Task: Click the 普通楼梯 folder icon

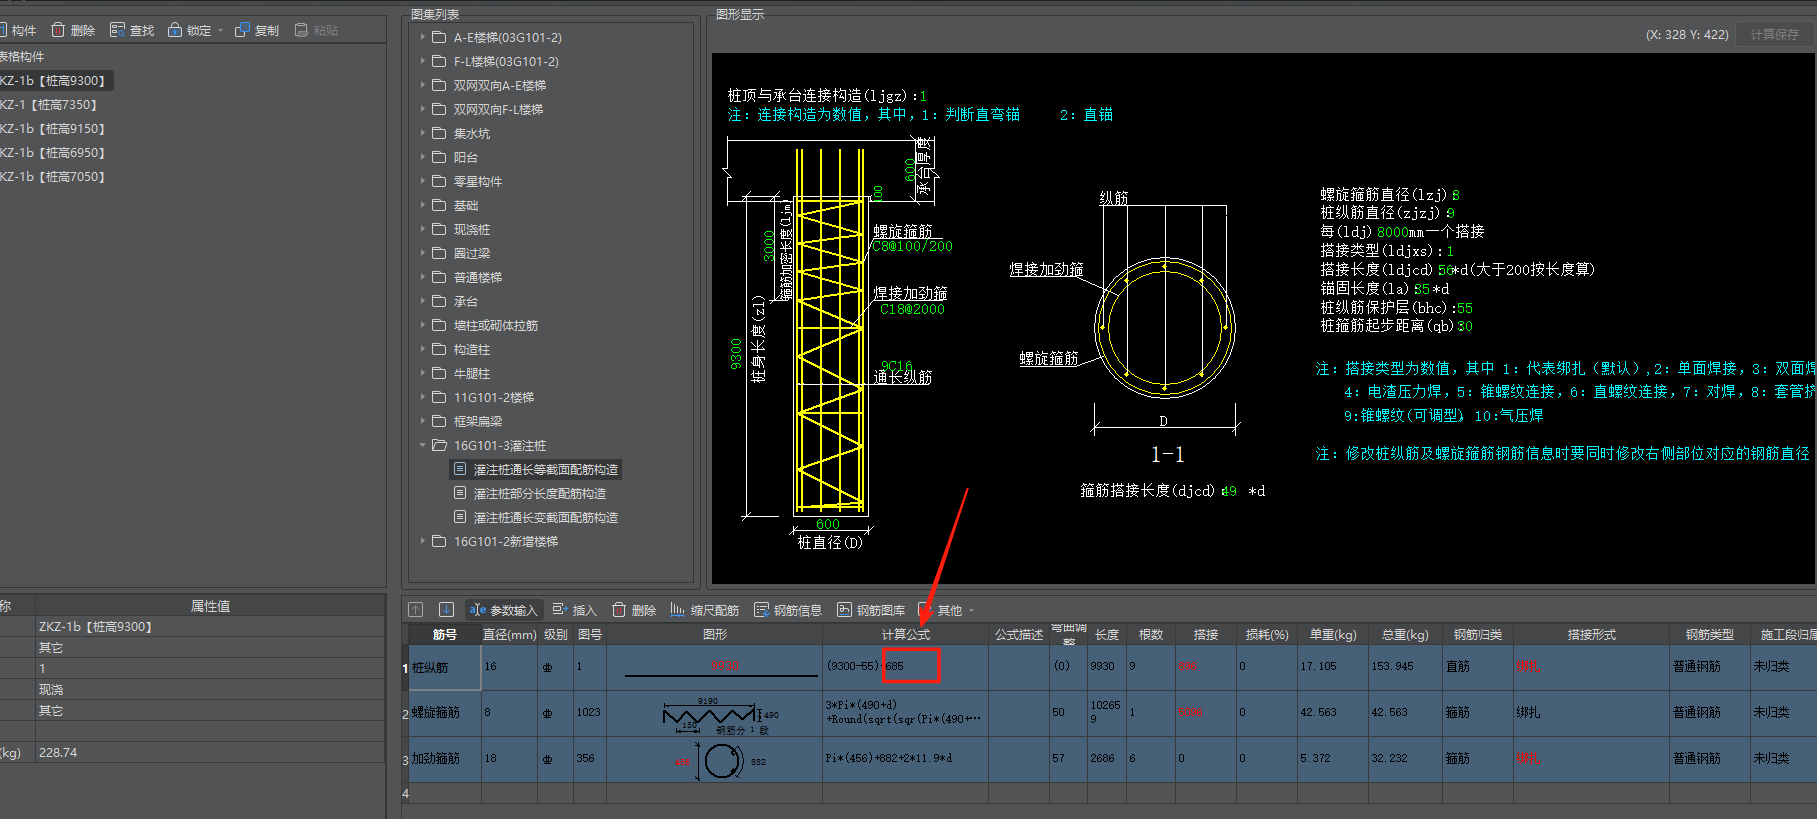Action: (439, 277)
